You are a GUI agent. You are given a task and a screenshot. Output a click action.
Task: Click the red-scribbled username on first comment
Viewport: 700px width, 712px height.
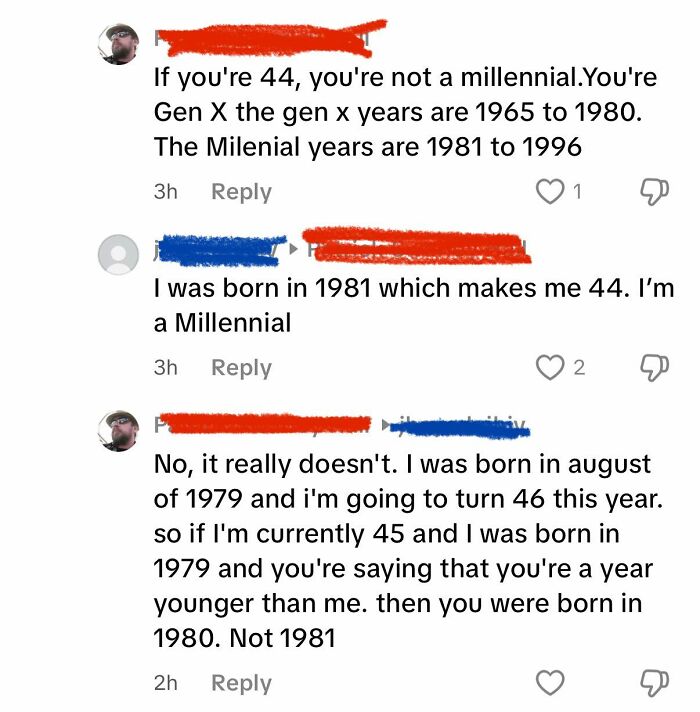270,38
